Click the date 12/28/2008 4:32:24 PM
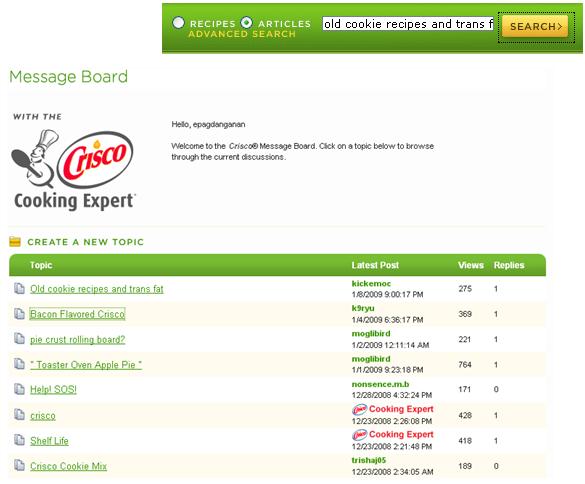Image resolution: width=585 pixels, height=484 pixels. tap(392, 395)
